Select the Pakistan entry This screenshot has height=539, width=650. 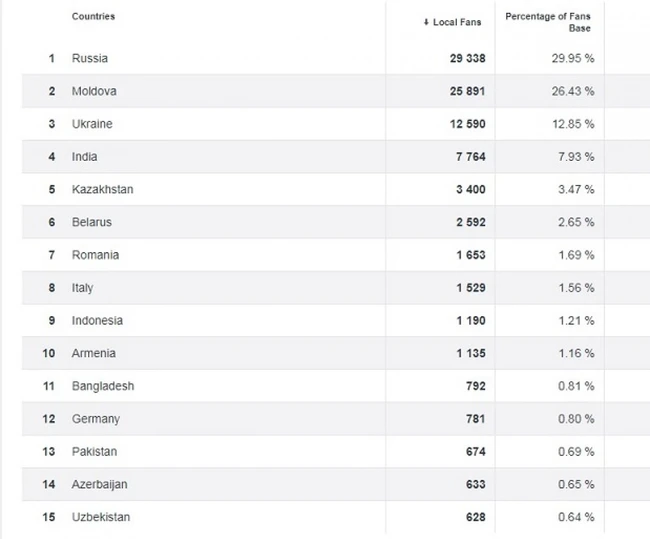point(94,452)
